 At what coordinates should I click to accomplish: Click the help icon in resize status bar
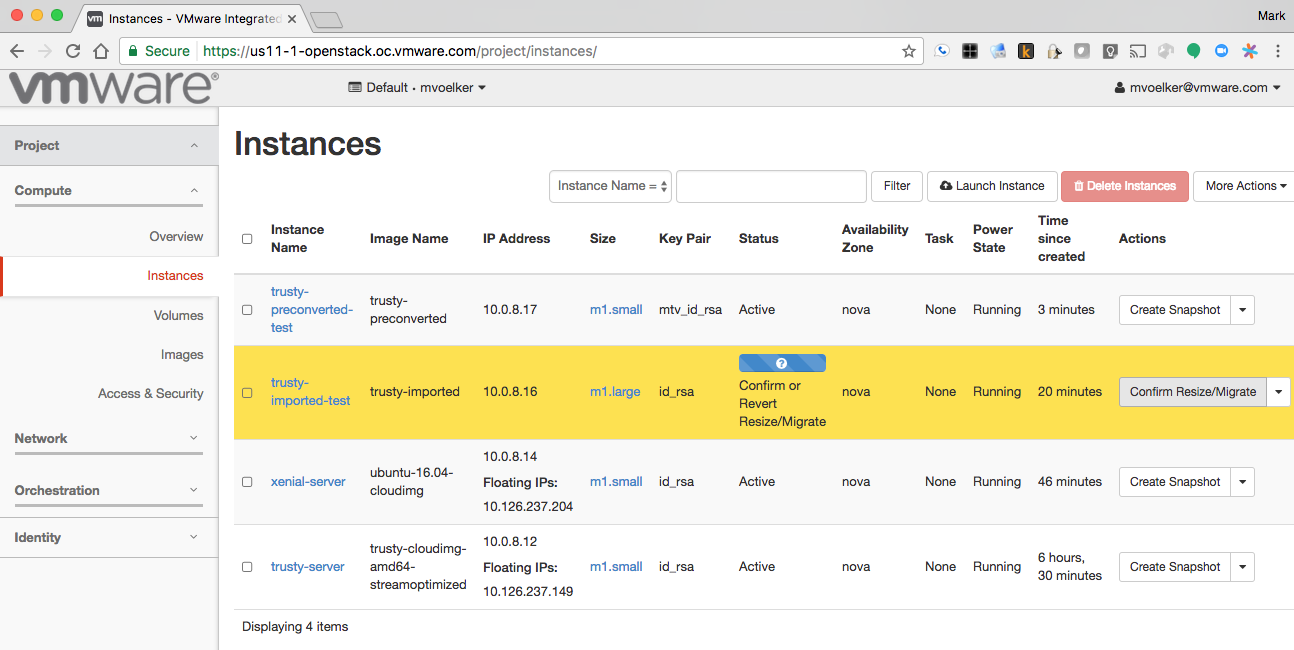point(782,364)
